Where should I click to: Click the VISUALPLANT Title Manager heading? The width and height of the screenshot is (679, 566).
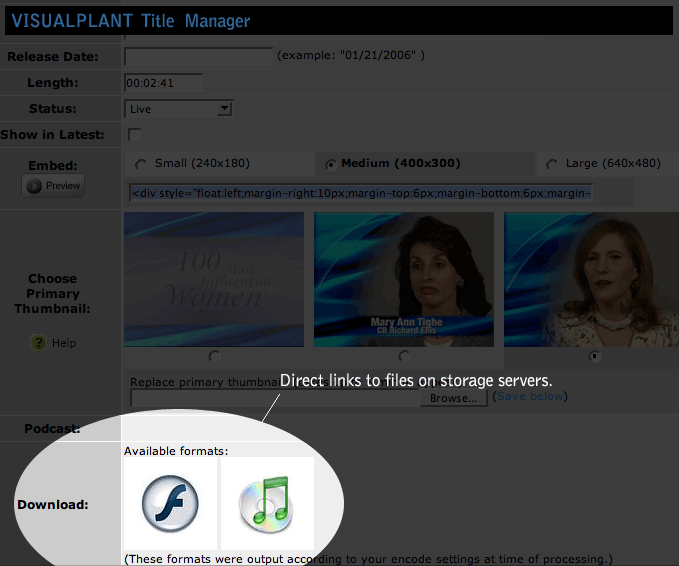(131, 20)
